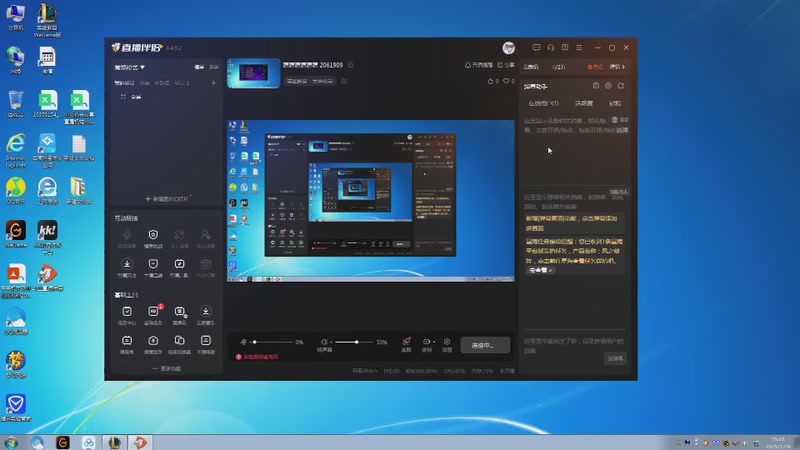Screen dimensions: 800x450
Task: Open the Recycle Bin on desktop
Action: [16, 104]
